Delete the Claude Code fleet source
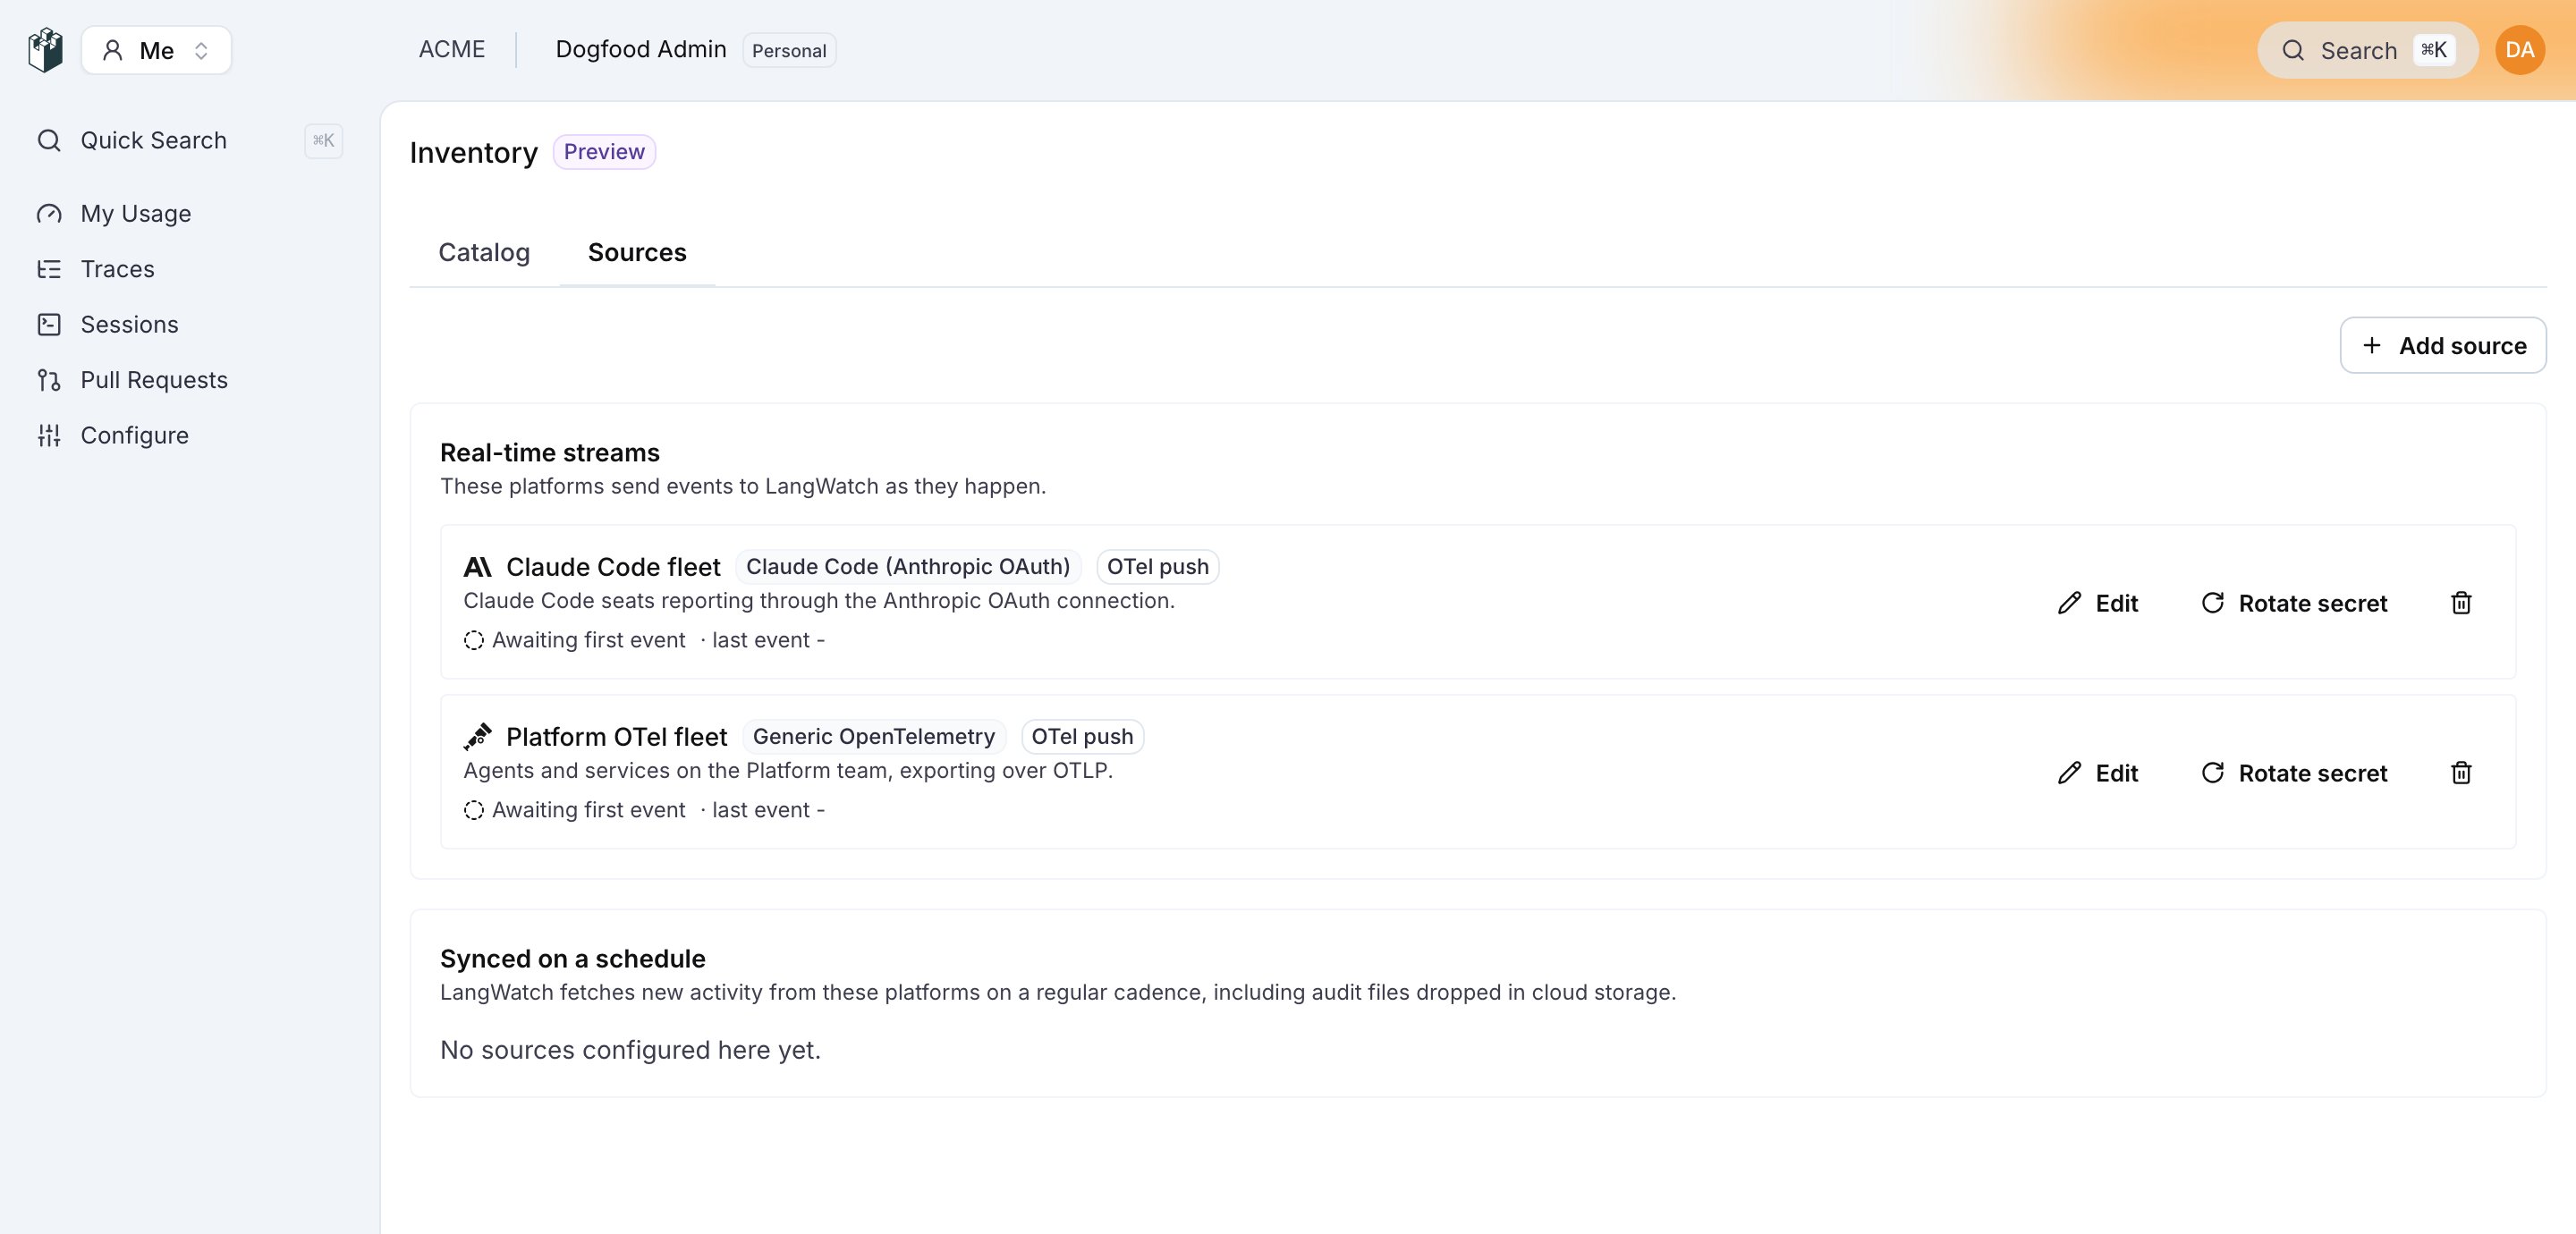The height and width of the screenshot is (1234, 2576). [2461, 603]
